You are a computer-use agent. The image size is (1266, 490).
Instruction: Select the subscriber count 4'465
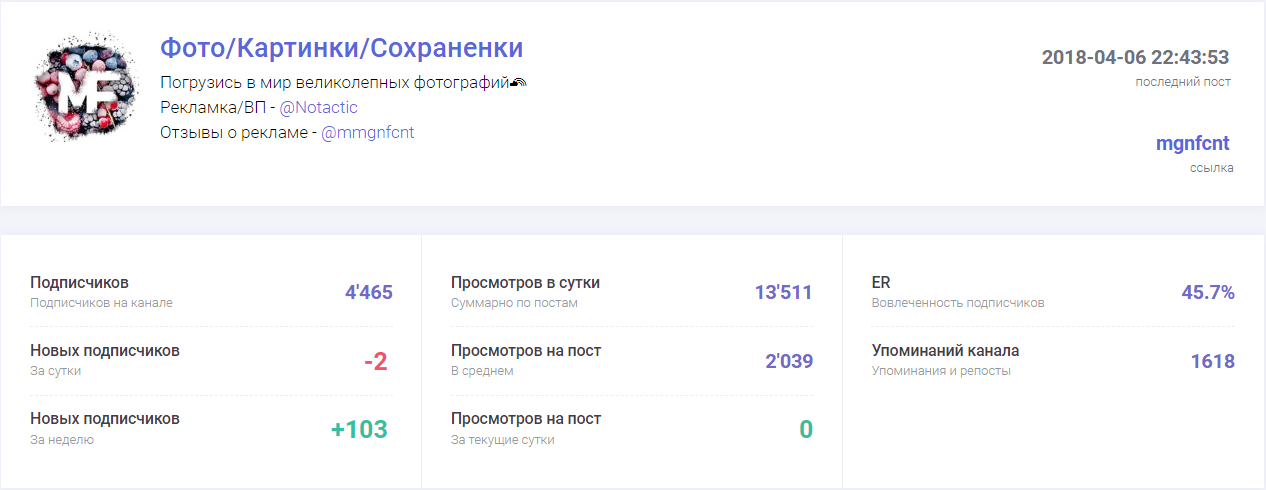coord(369,293)
